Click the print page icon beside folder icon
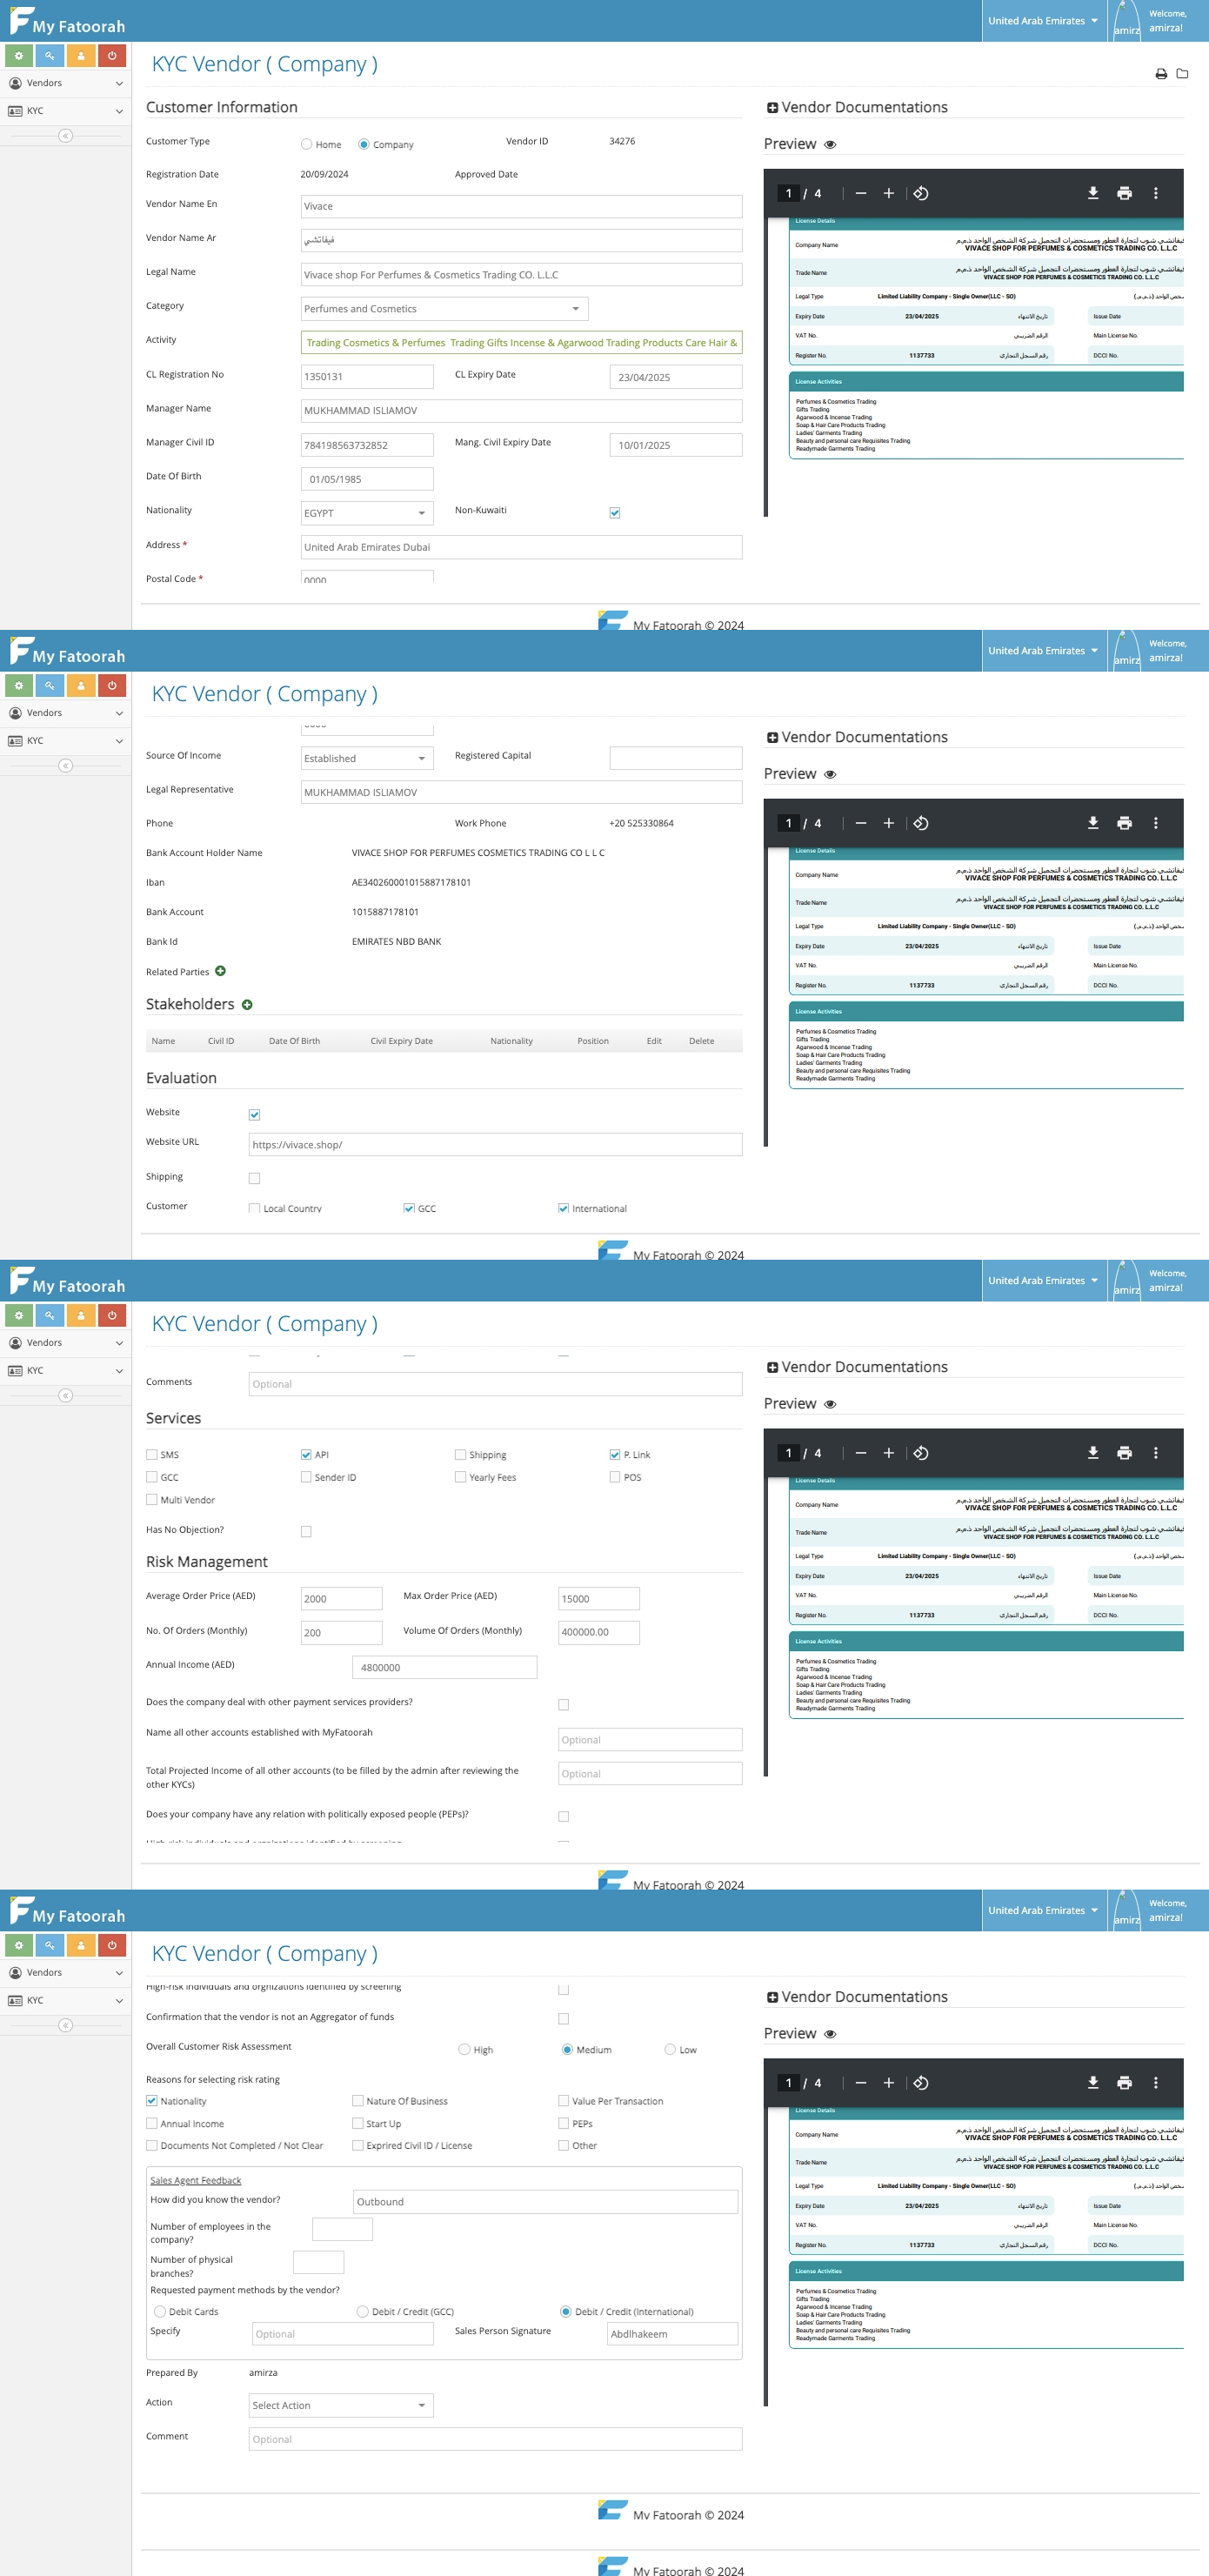The image size is (1209, 2576). (x=1161, y=74)
